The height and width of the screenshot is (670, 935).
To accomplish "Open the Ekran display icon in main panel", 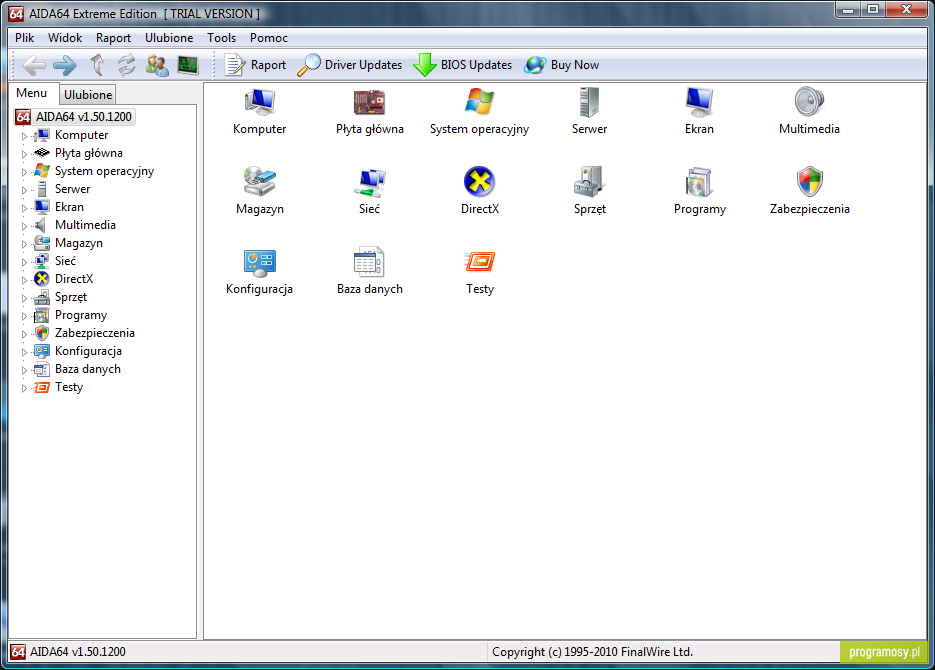I will 699,103.
